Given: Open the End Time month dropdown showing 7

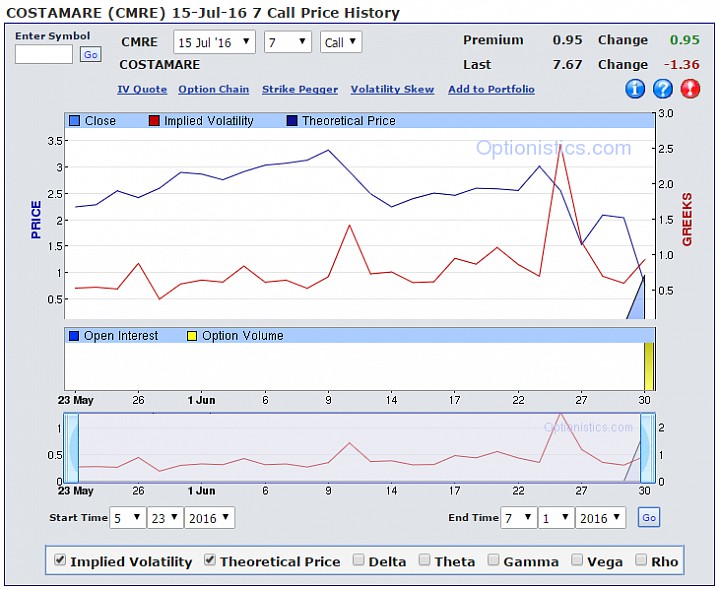Looking at the screenshot, I should point(519,518).
